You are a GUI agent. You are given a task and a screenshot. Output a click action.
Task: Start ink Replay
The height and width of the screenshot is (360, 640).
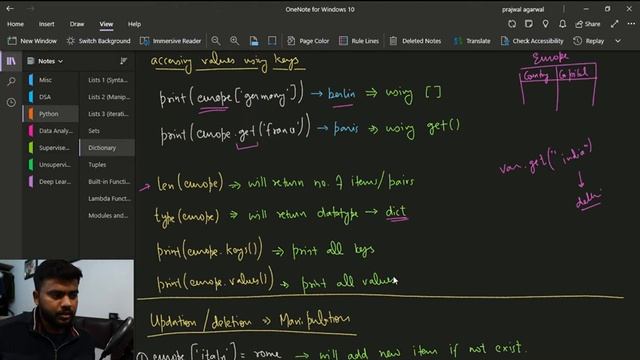click(589, 41)
